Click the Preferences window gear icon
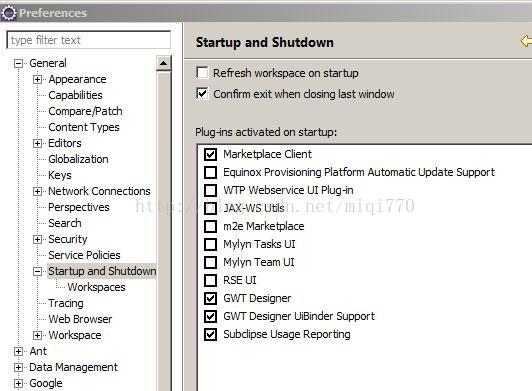532x391 pixels. point(9,13)
